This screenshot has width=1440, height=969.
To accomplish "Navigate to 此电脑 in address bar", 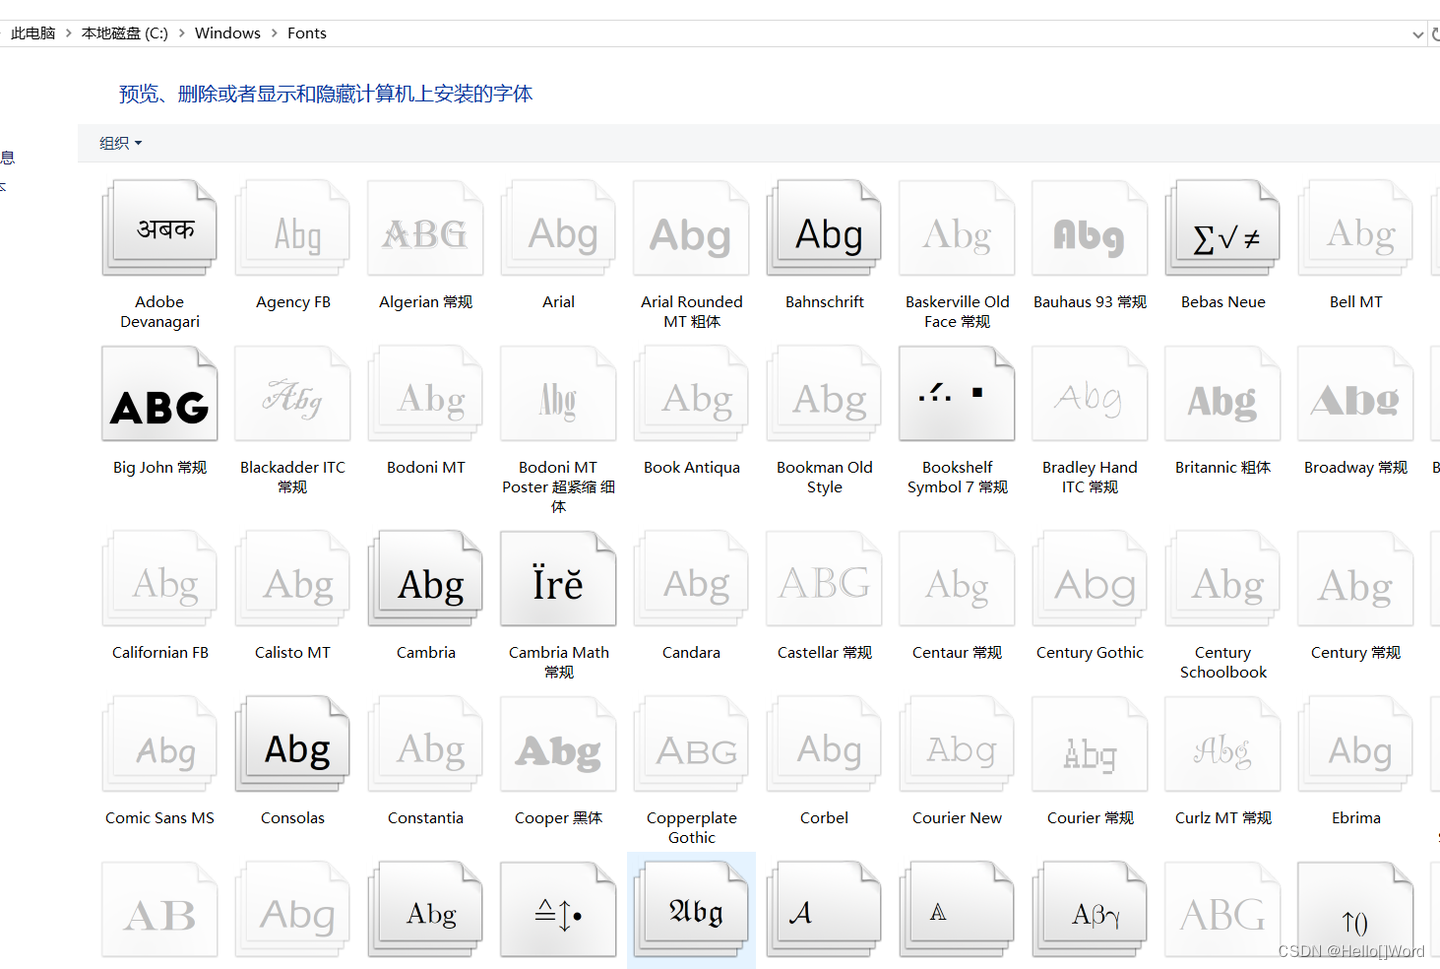I will coord(33,33).
